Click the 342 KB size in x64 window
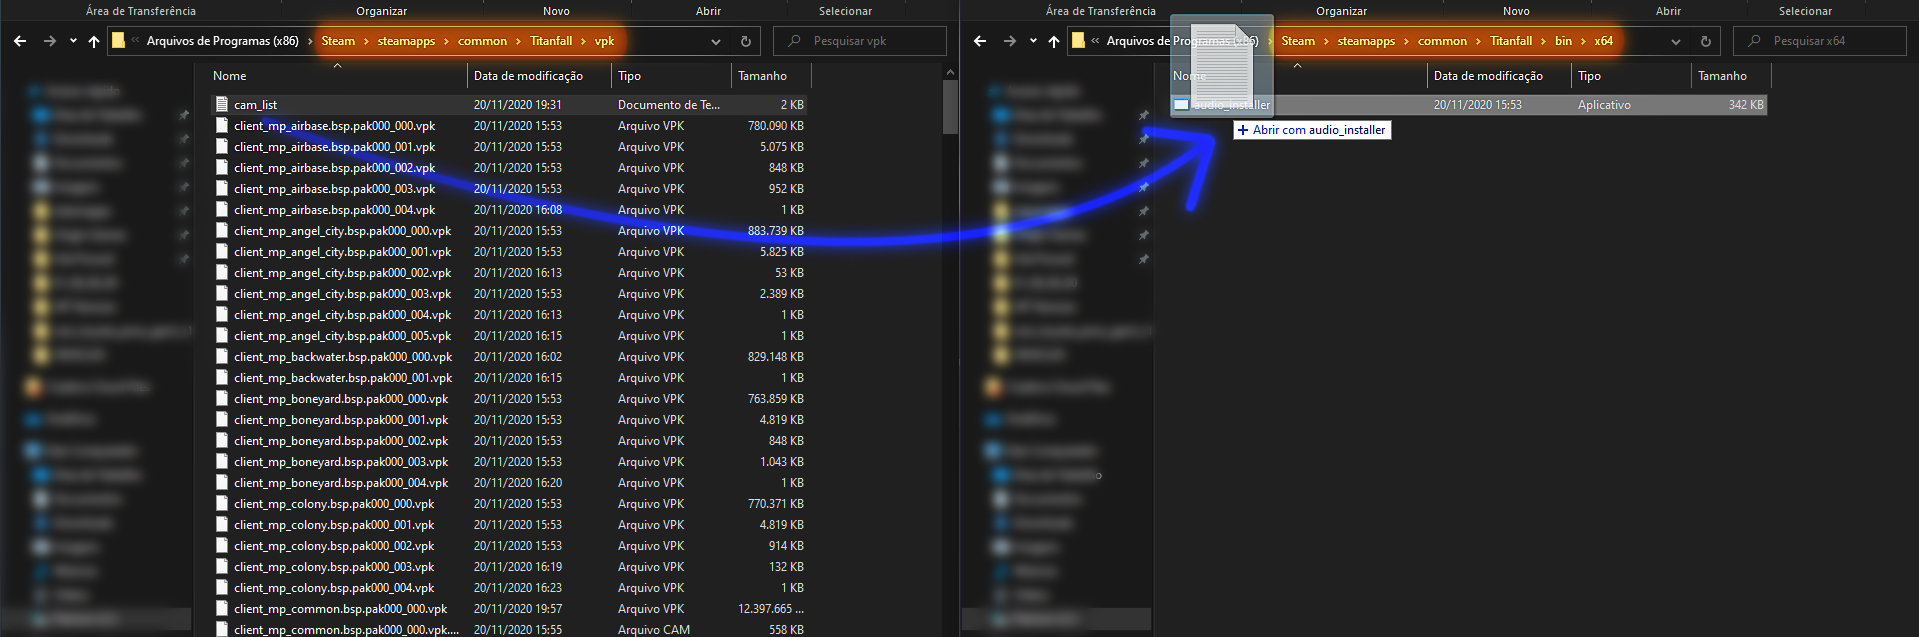This screenshot has height=637, width=1919. pos(1746,104)
